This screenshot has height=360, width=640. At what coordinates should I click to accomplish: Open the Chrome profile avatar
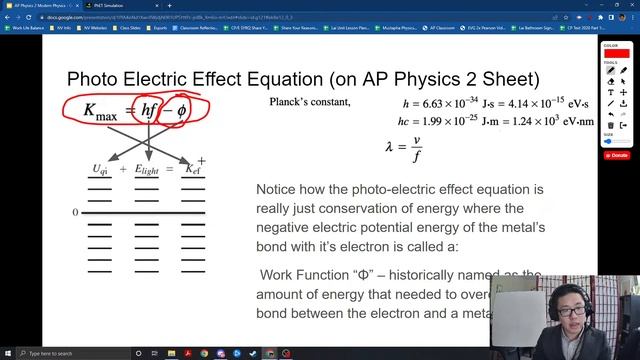[622, 18]
